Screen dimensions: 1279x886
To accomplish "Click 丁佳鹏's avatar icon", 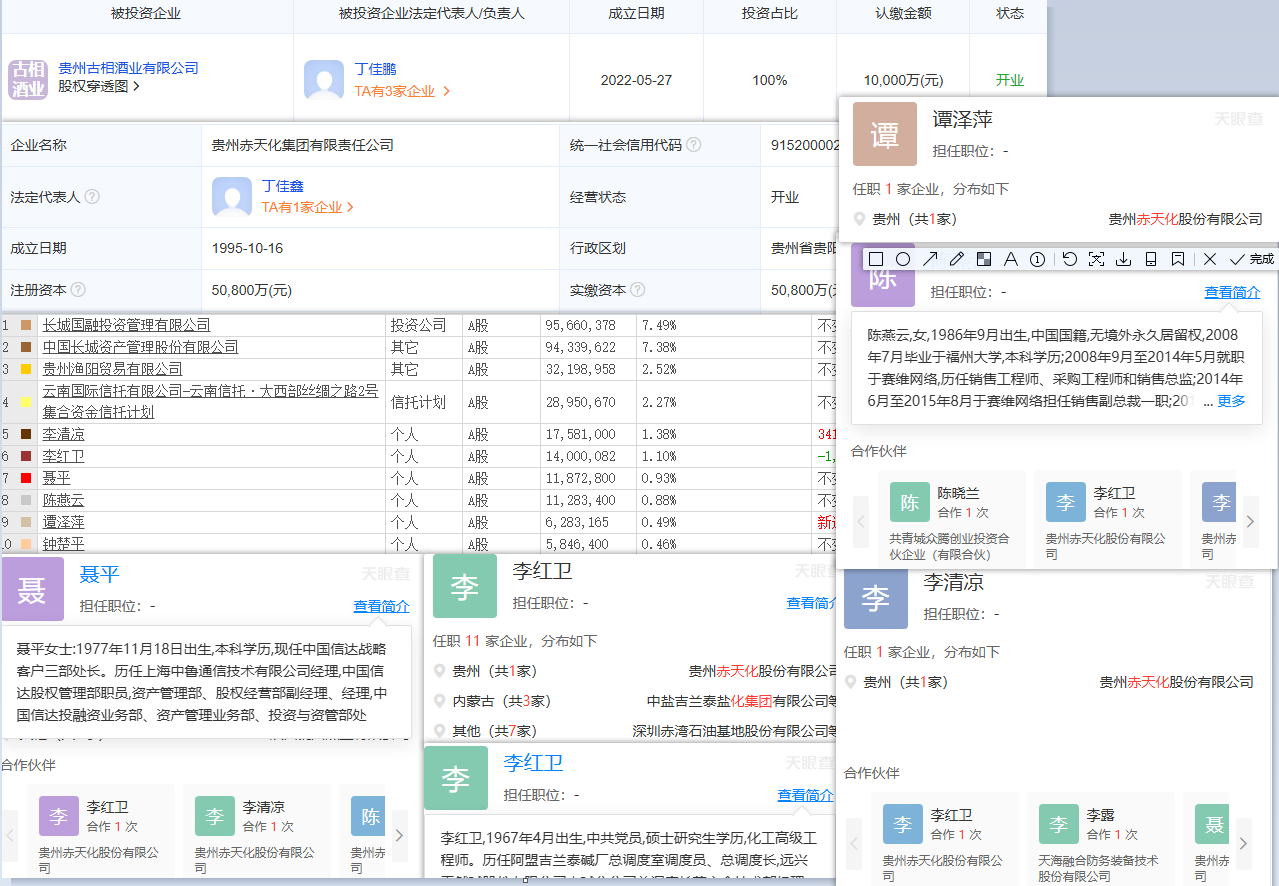I will pos(324,80).
